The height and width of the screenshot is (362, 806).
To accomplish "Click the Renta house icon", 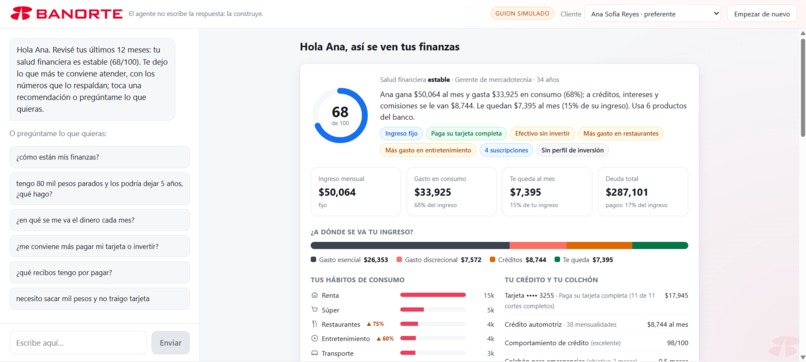I will (x=315, y=295).
